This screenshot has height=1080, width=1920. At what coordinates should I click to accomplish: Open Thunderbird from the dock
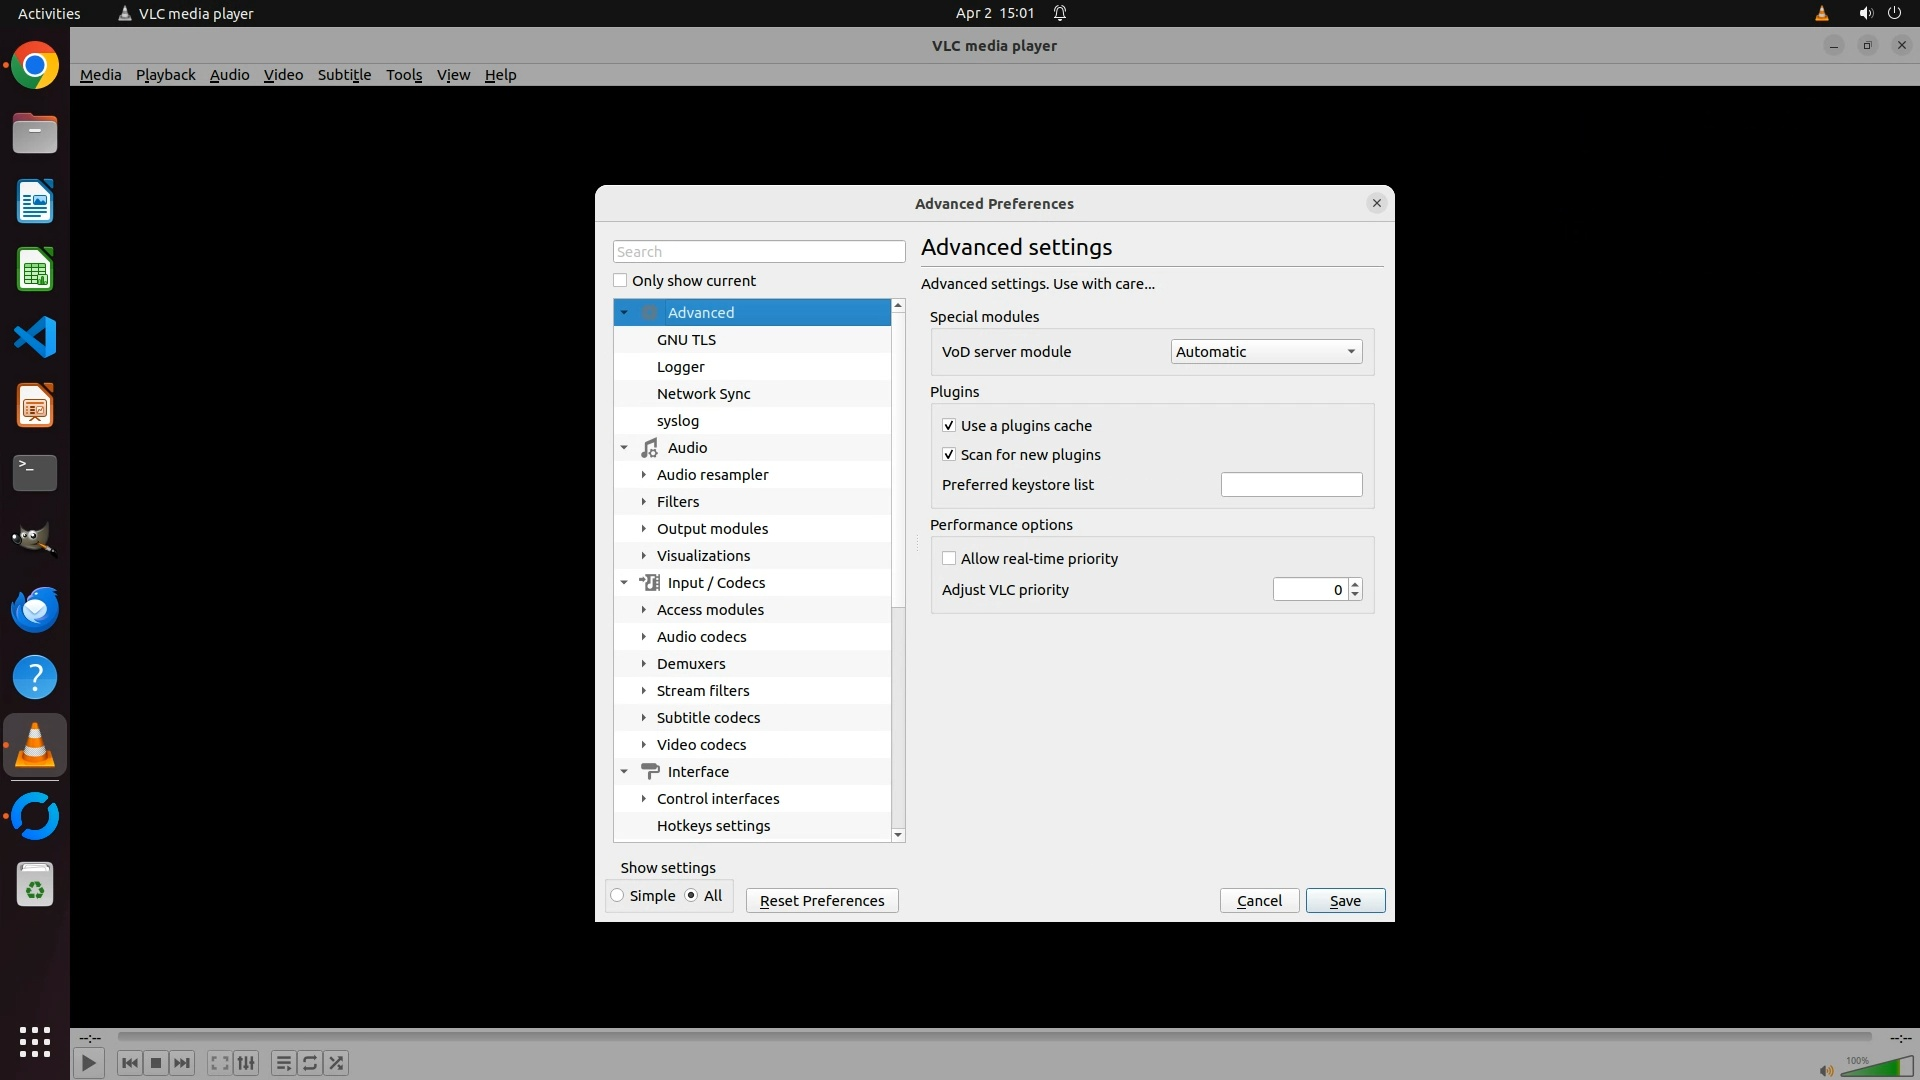pyautogui.click(x=35, y=610)
